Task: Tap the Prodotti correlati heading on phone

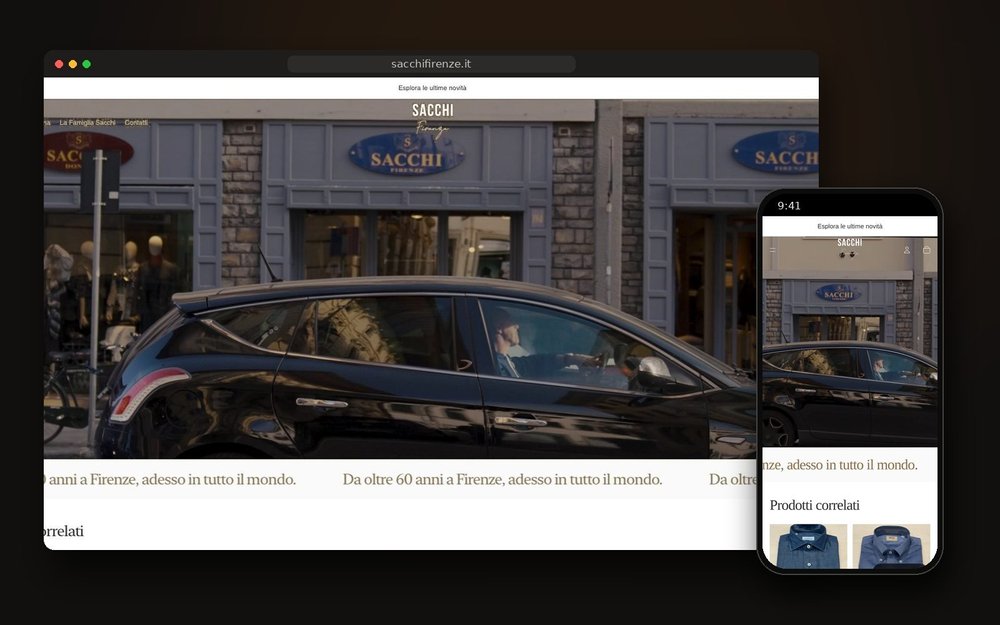Action: pos(814,505)
